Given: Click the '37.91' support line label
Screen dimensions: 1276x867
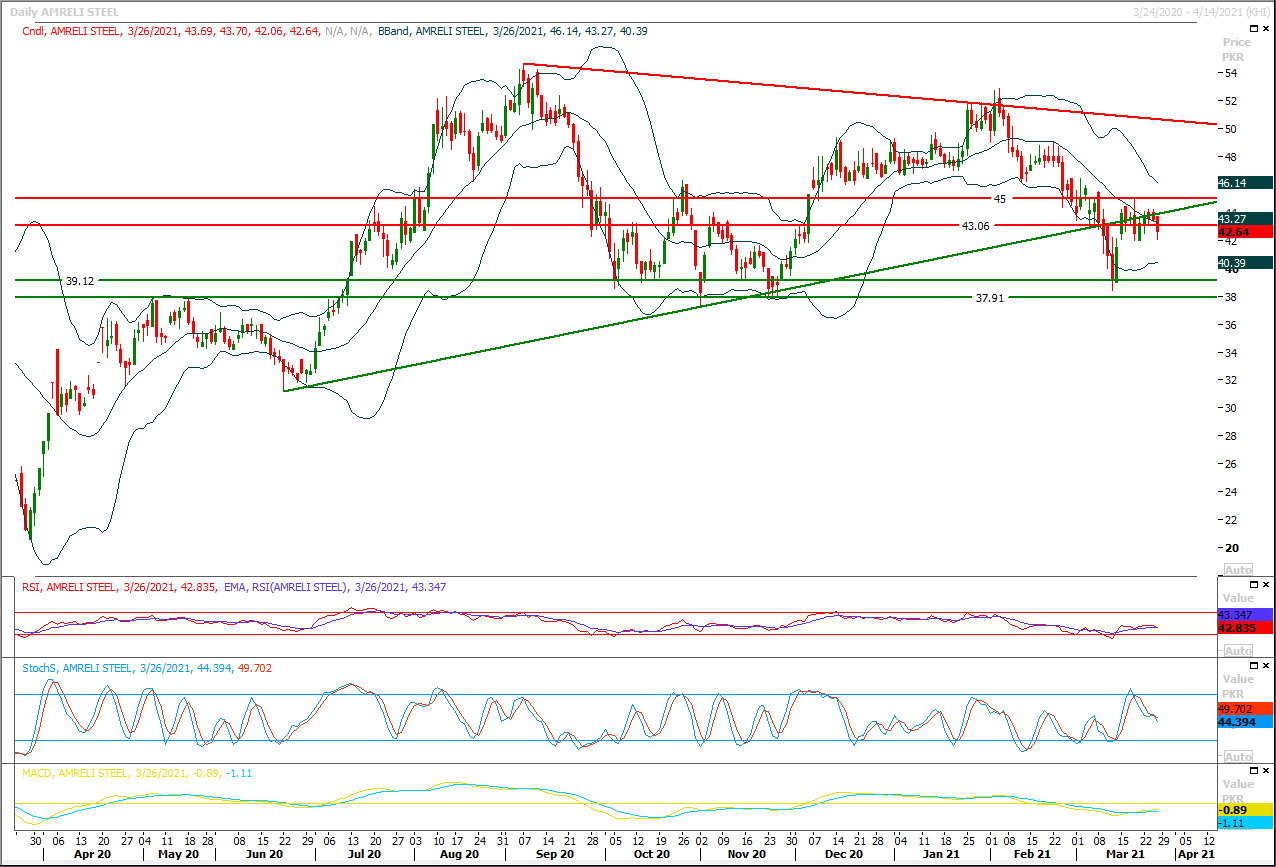Looking at the screenshot, I should [990, 298].
